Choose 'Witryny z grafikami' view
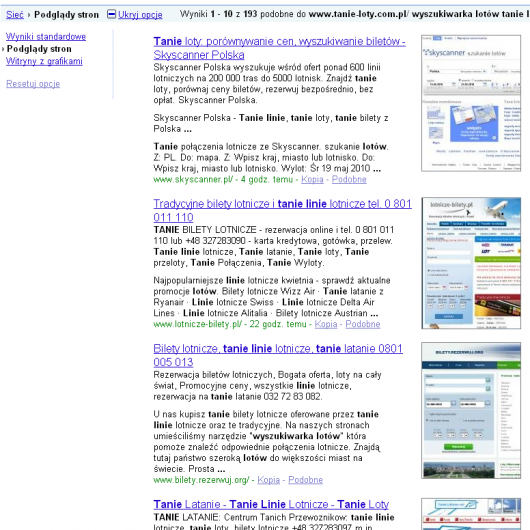Image resolution: width=530 pixels, height=530 pixels. pyautogui.click(x=44, y=61)
